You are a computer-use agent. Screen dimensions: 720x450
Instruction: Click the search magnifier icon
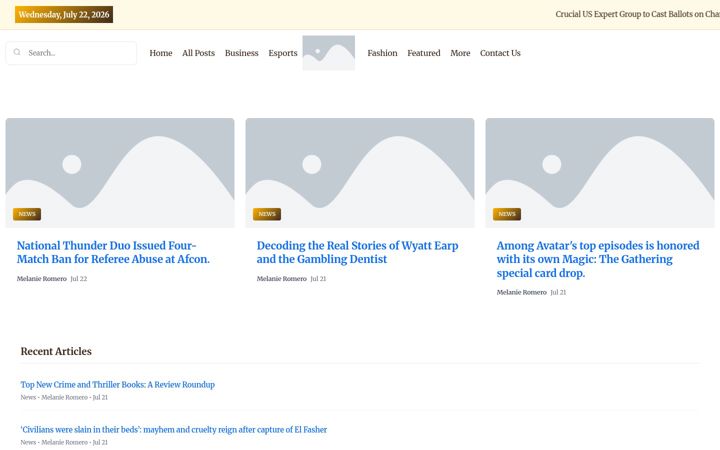point(17,52)
